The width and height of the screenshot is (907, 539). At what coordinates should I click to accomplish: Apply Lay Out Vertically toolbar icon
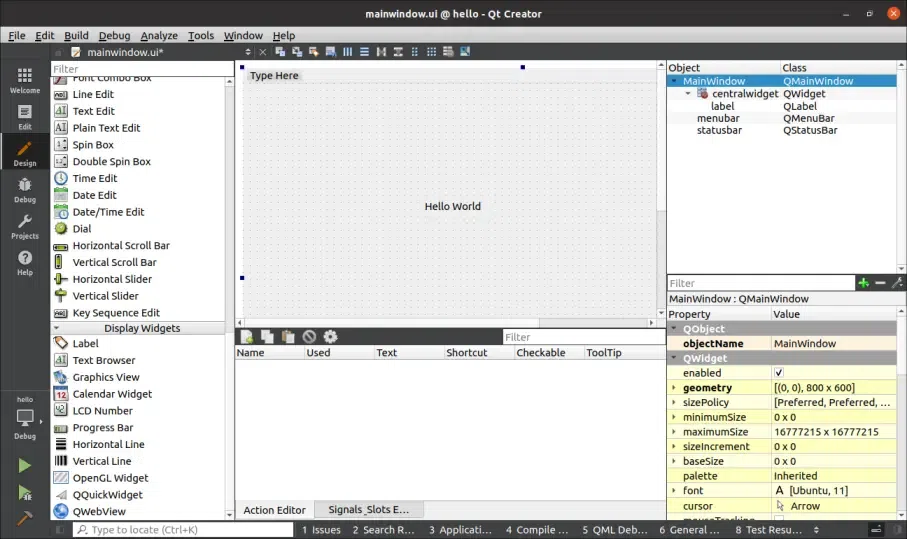tap(364, 51)
